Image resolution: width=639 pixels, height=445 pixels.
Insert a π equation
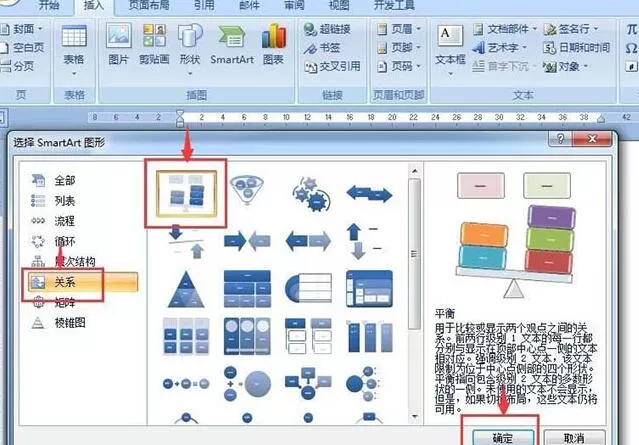632,29
